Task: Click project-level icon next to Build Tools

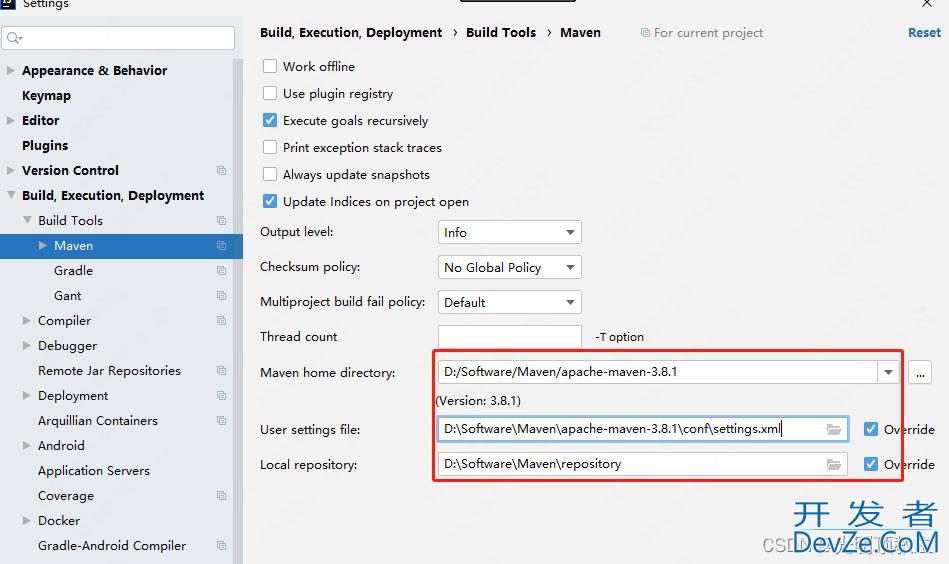Action: pyautogui.click(x=222, y=221)
